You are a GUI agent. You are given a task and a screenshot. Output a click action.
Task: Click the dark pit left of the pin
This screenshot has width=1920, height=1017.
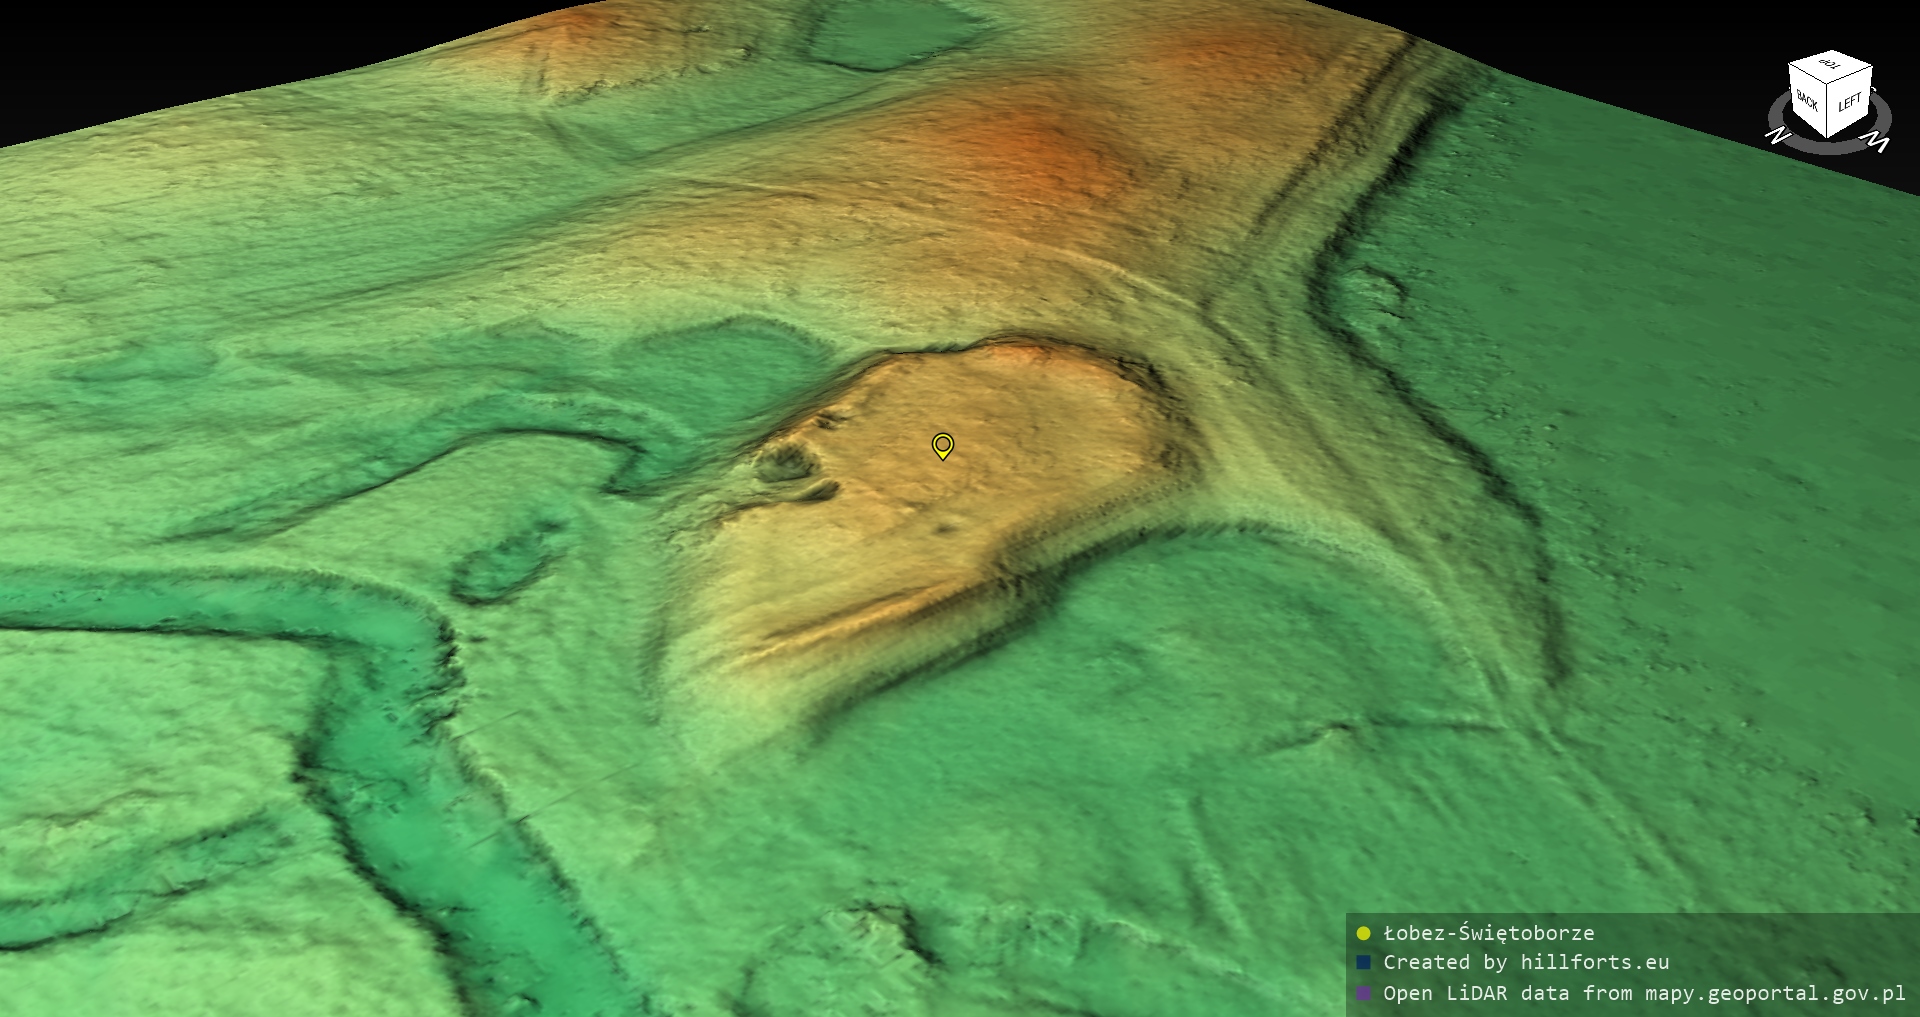click(784, 463)
